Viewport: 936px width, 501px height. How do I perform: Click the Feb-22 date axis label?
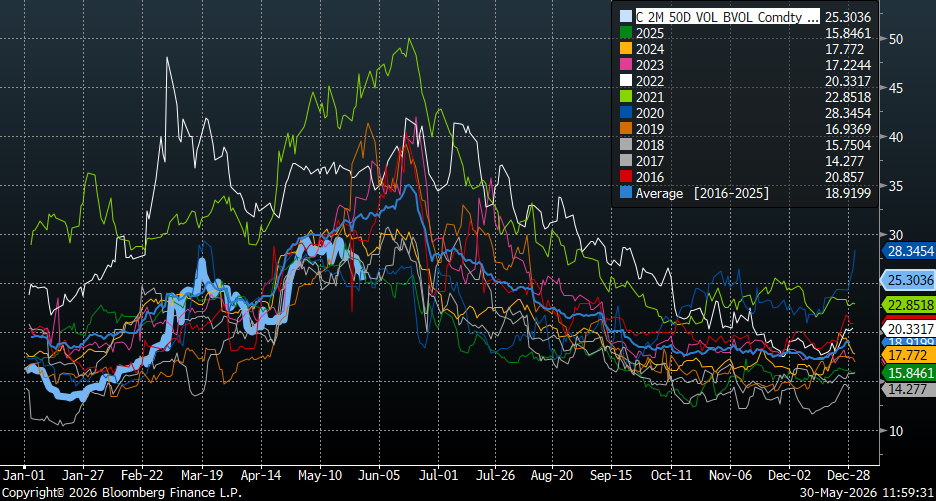coord(143,475)
